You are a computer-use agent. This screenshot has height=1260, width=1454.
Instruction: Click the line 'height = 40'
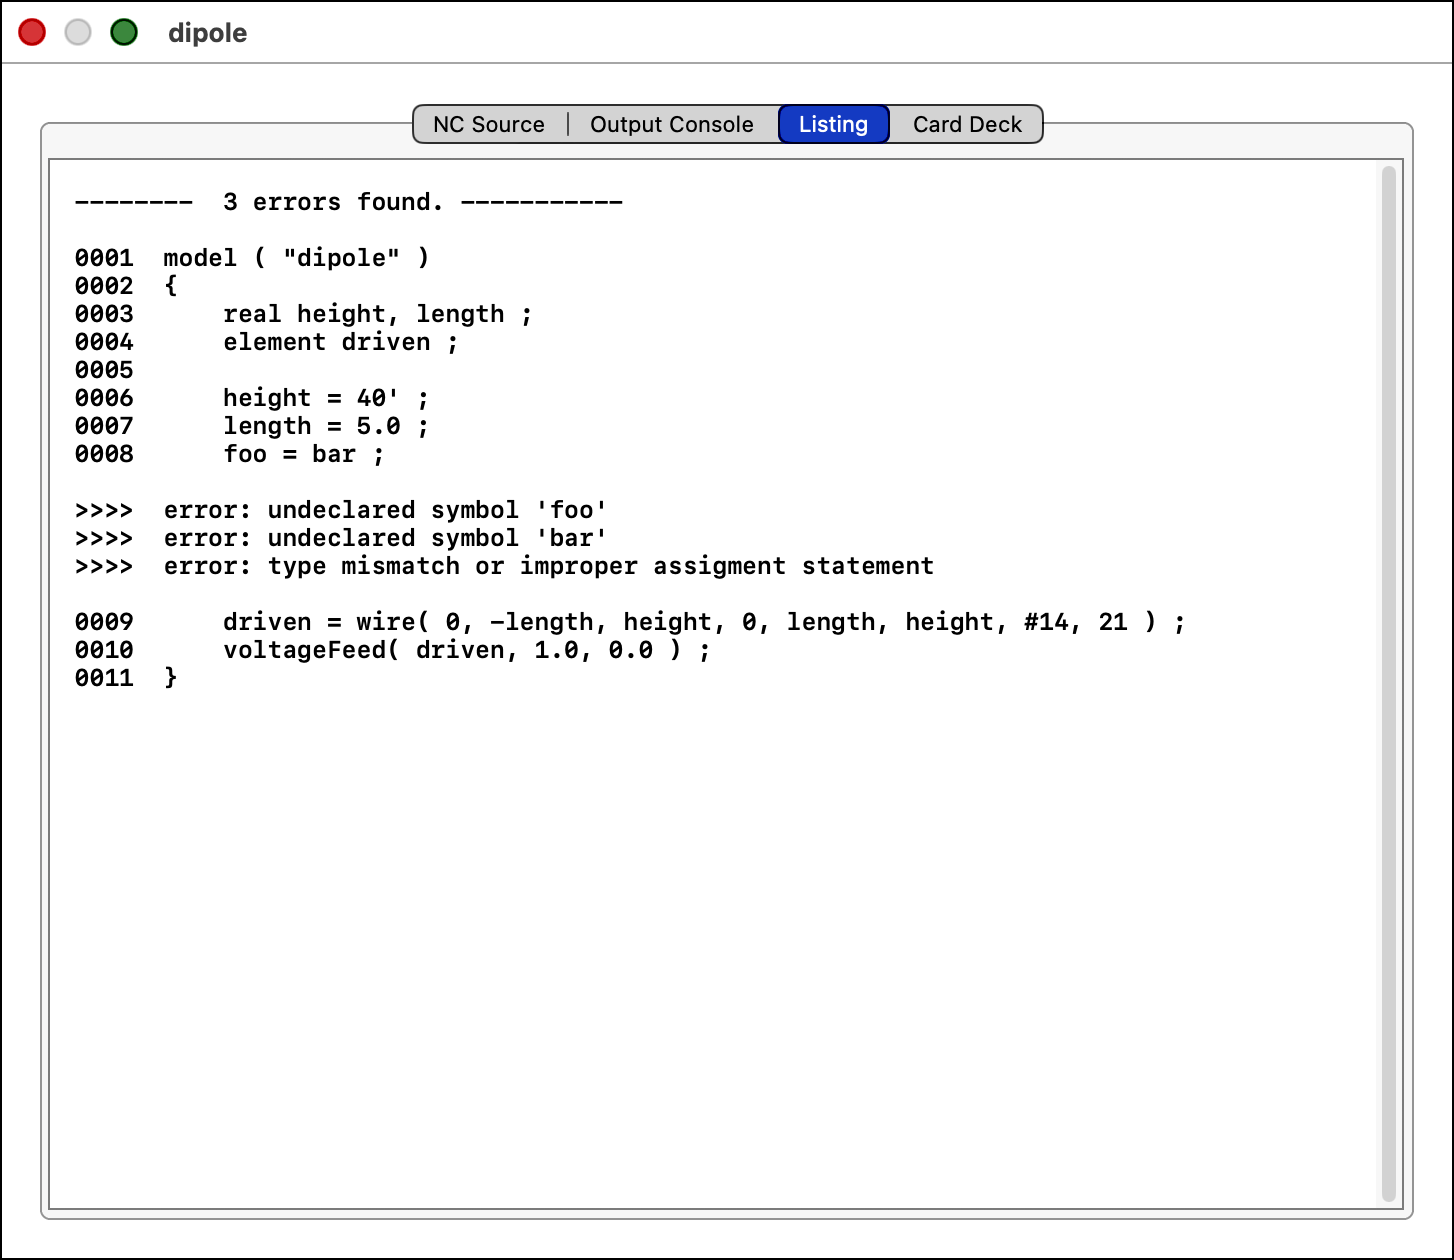tap(325, 398)
